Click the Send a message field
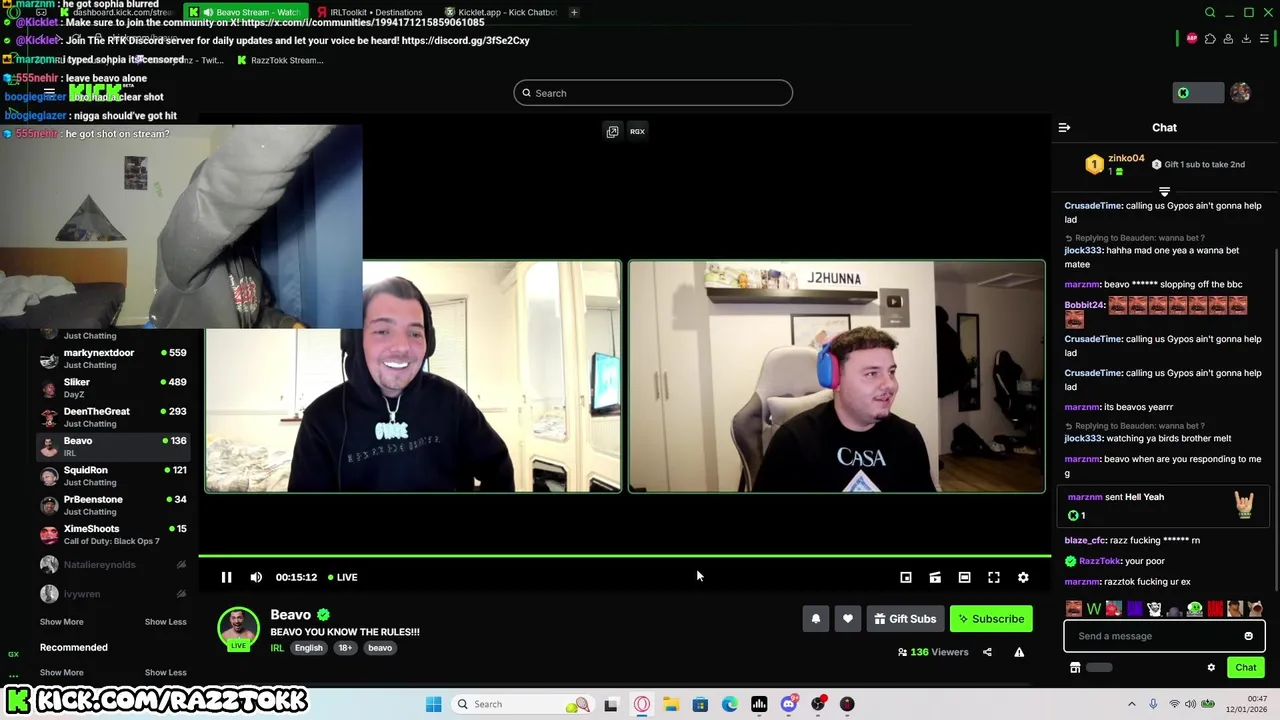The width and height of the screenshot is (1280, 720). 1164,636
